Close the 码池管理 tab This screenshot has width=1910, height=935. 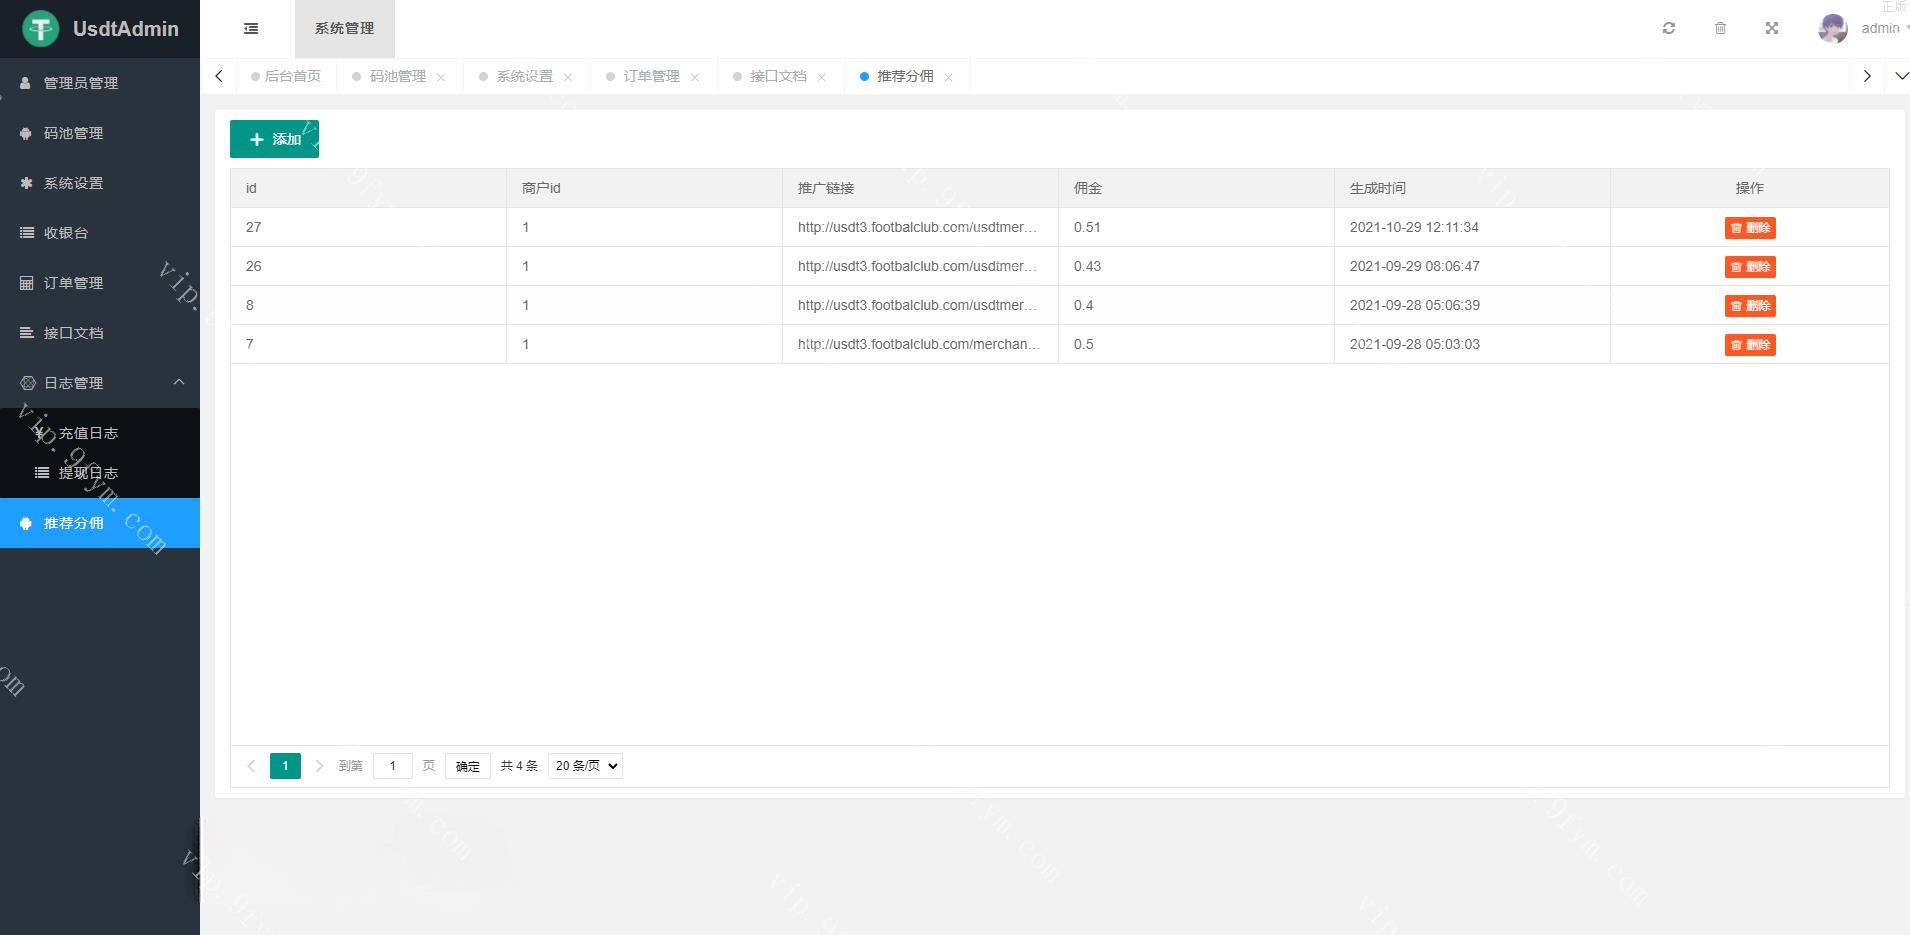[441, 77]
